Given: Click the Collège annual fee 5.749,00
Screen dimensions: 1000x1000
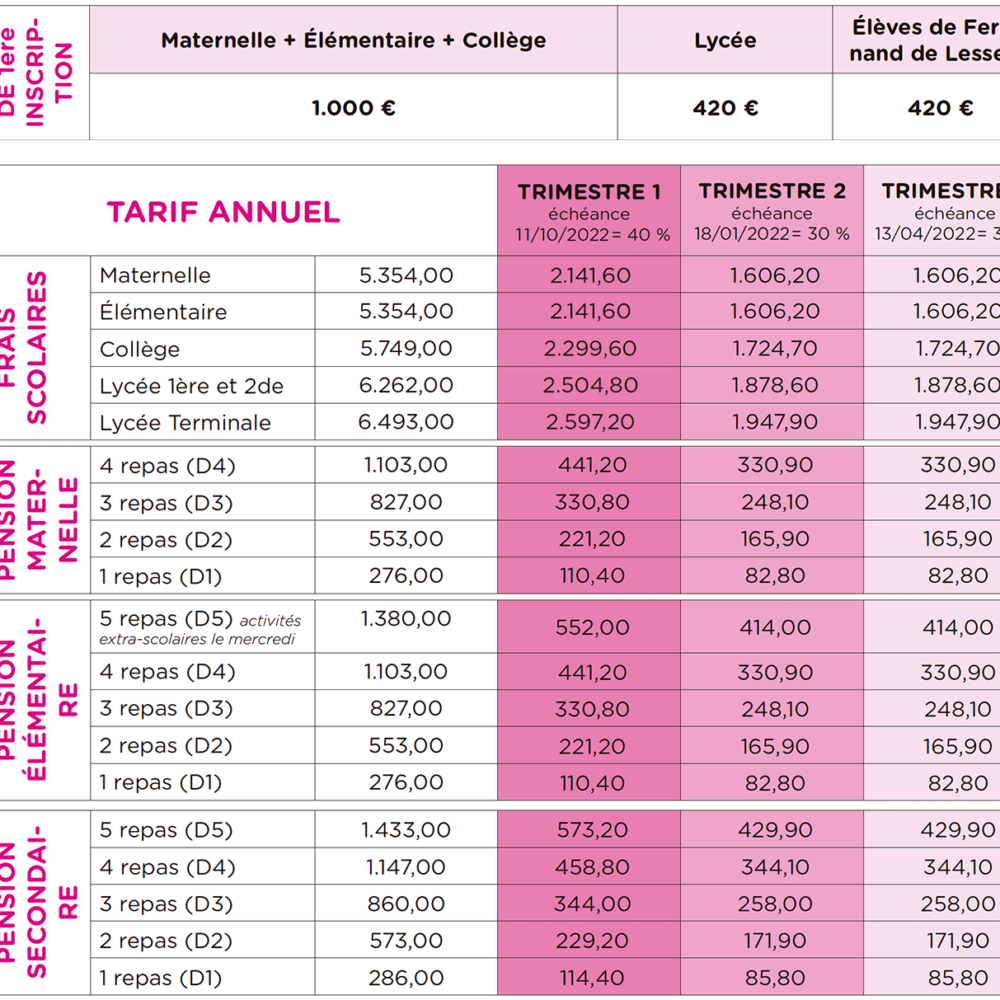Looking at the screenshot, I should point(405,349).
